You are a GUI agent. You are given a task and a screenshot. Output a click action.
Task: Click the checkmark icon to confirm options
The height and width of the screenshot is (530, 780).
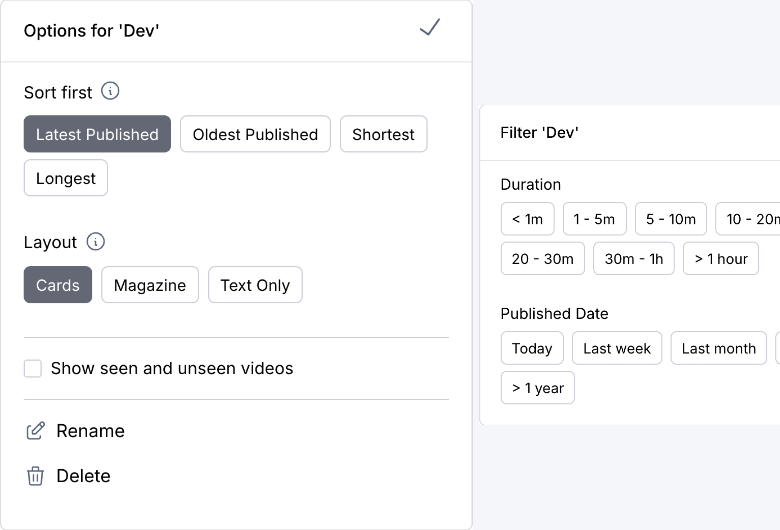tap(430, 28)
